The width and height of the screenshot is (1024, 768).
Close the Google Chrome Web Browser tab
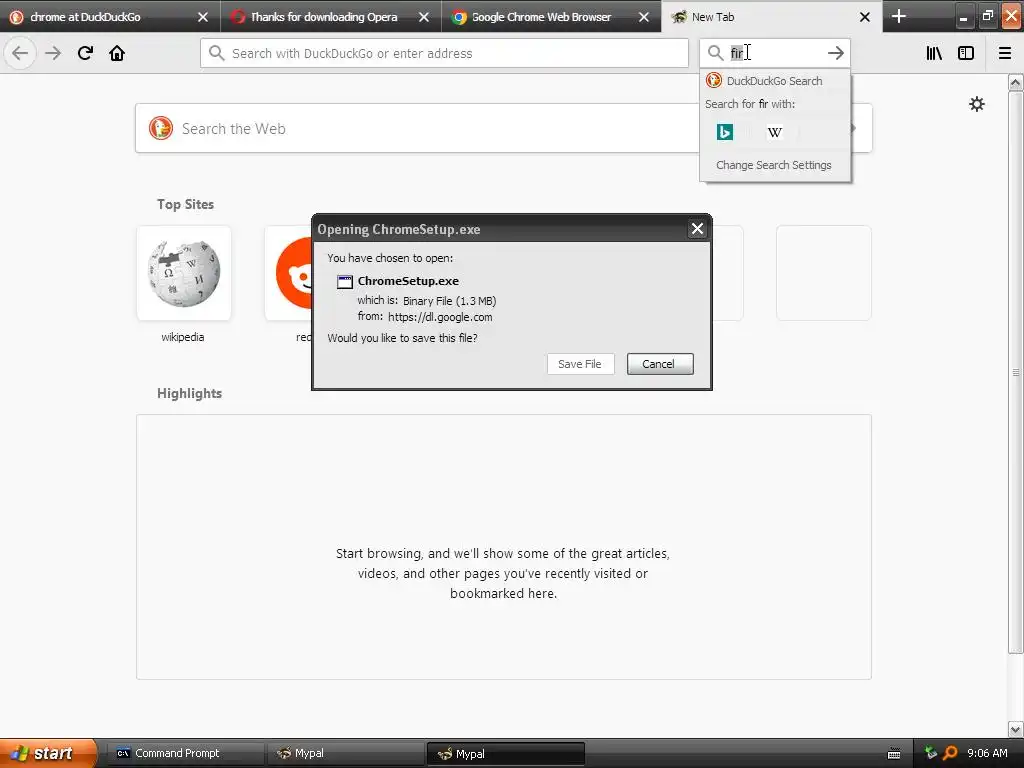click(644, 17)
